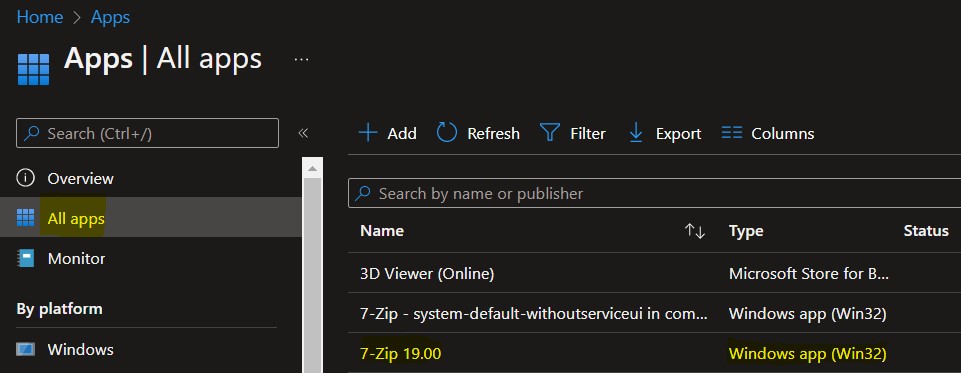Open the Columns chooser

pos(783,134)
